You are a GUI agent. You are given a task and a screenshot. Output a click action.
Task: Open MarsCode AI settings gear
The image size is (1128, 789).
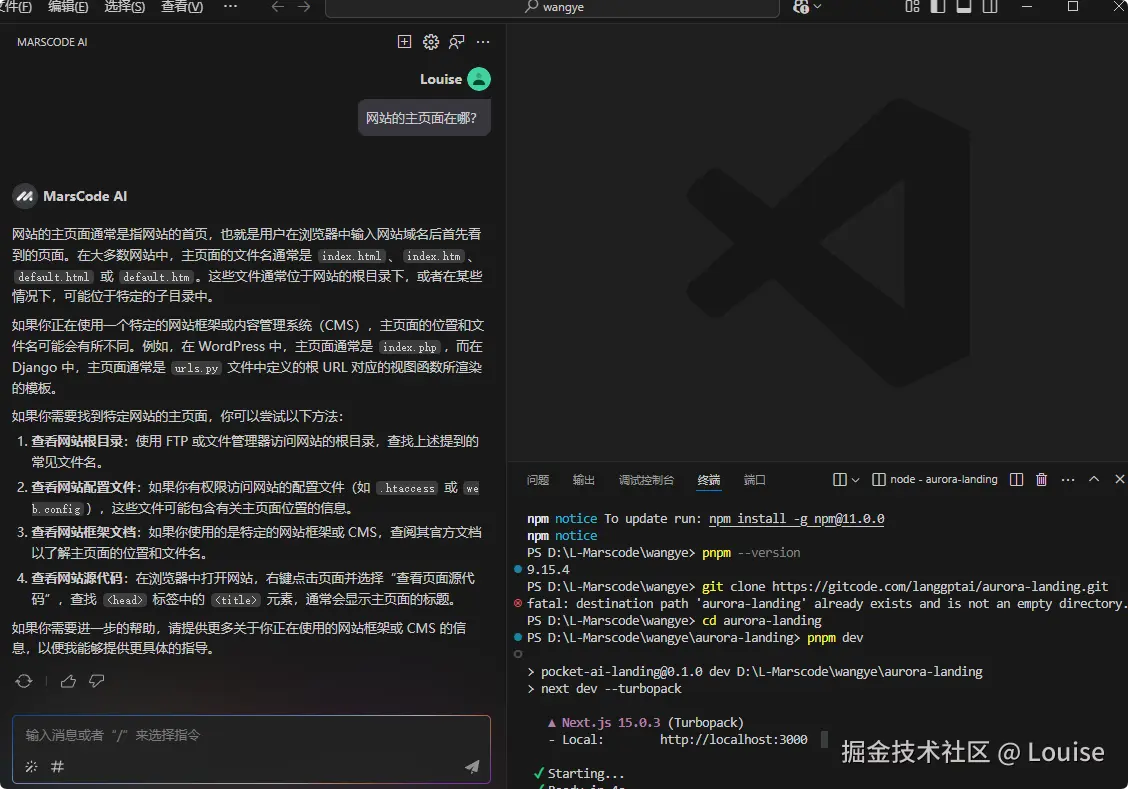tap(430, 42)
